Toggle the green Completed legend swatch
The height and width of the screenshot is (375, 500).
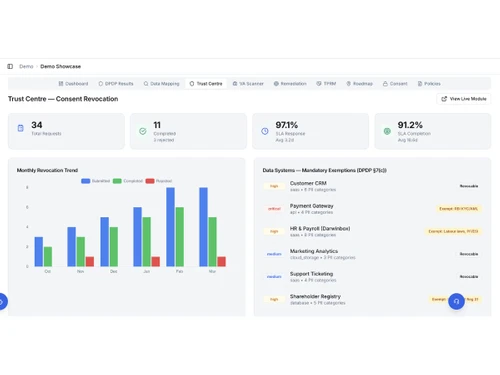point(117,181)
